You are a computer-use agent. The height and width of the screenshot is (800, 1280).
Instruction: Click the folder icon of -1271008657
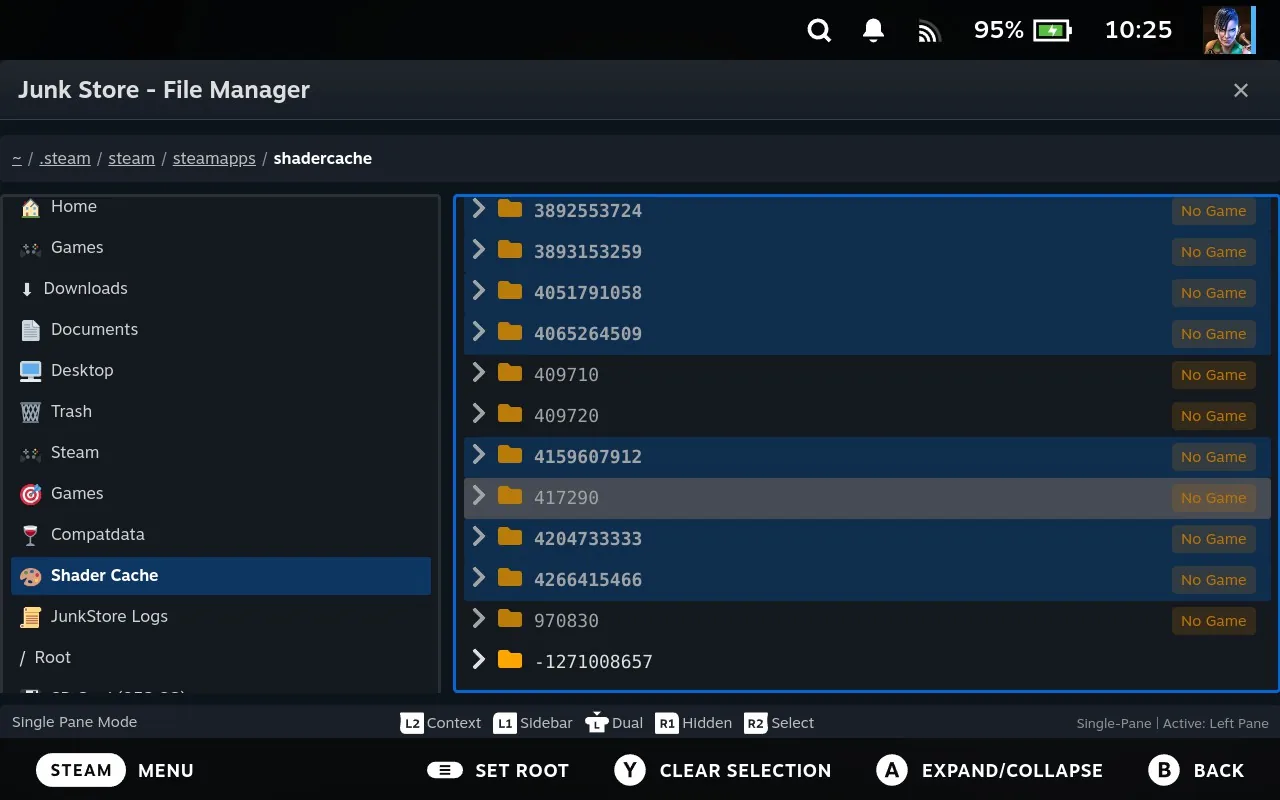pyautogui.click(x=510, y=660)
